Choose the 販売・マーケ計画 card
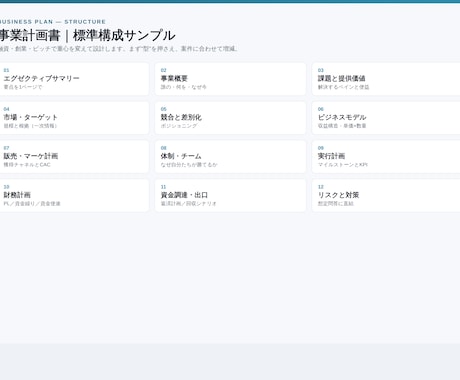460x380 pixels. 73,157
